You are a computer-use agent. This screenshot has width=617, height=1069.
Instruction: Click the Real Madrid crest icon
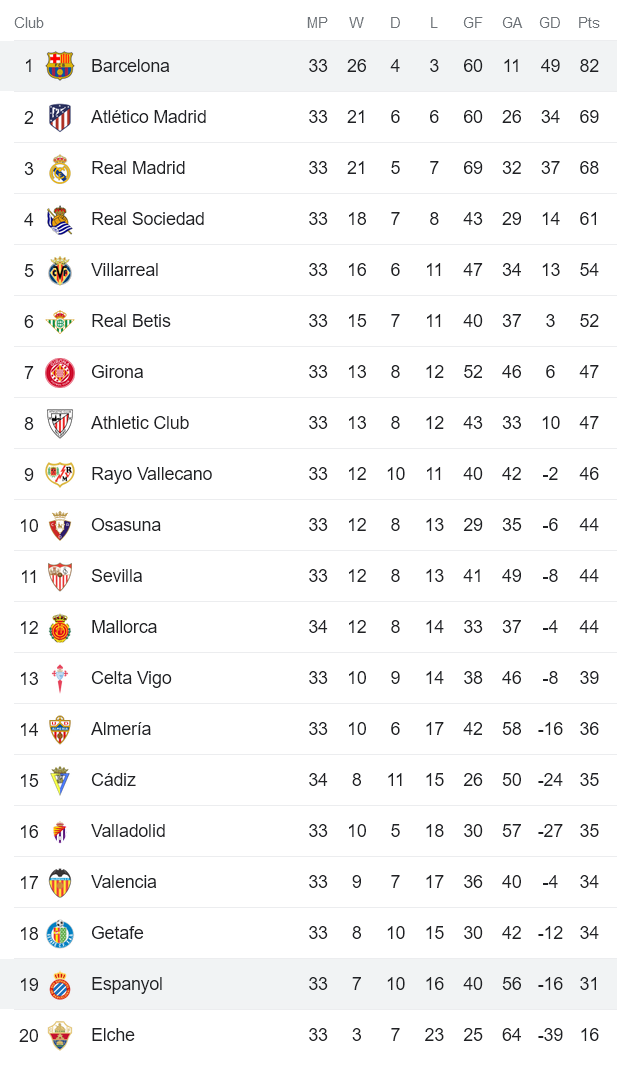[60, 168]
